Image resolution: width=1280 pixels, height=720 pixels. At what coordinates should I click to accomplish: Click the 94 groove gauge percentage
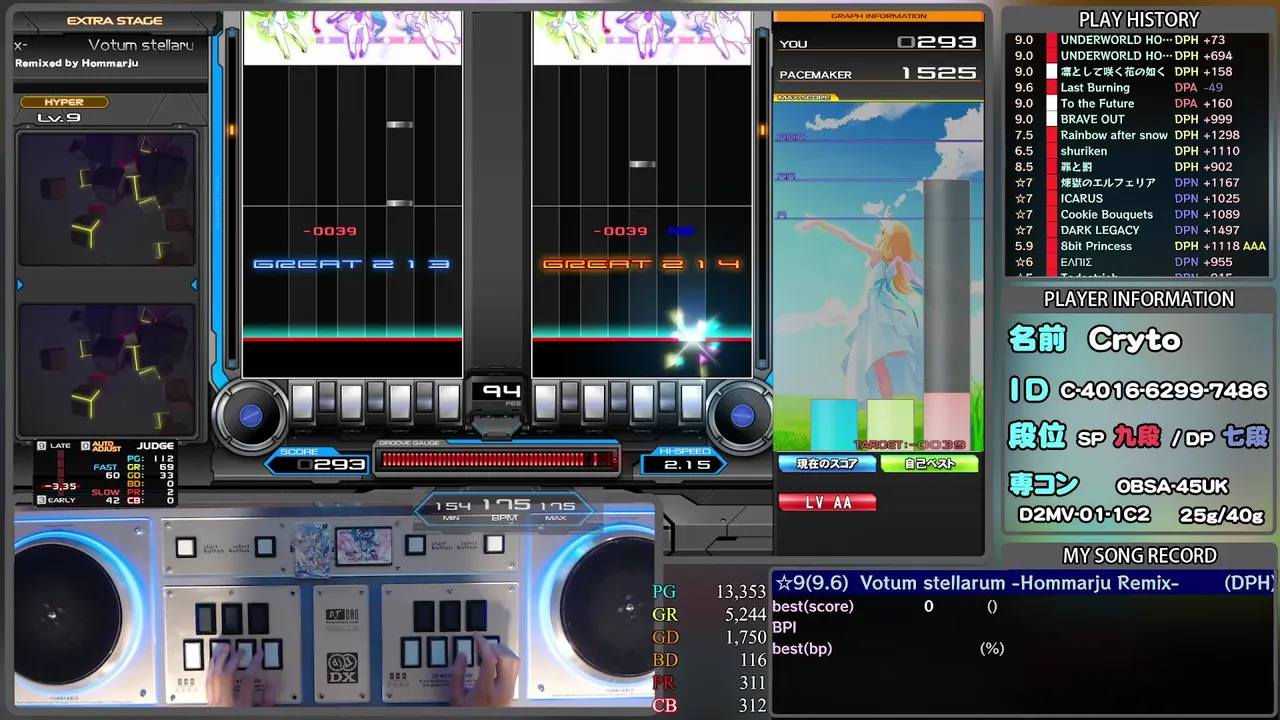tap(501, 390)
